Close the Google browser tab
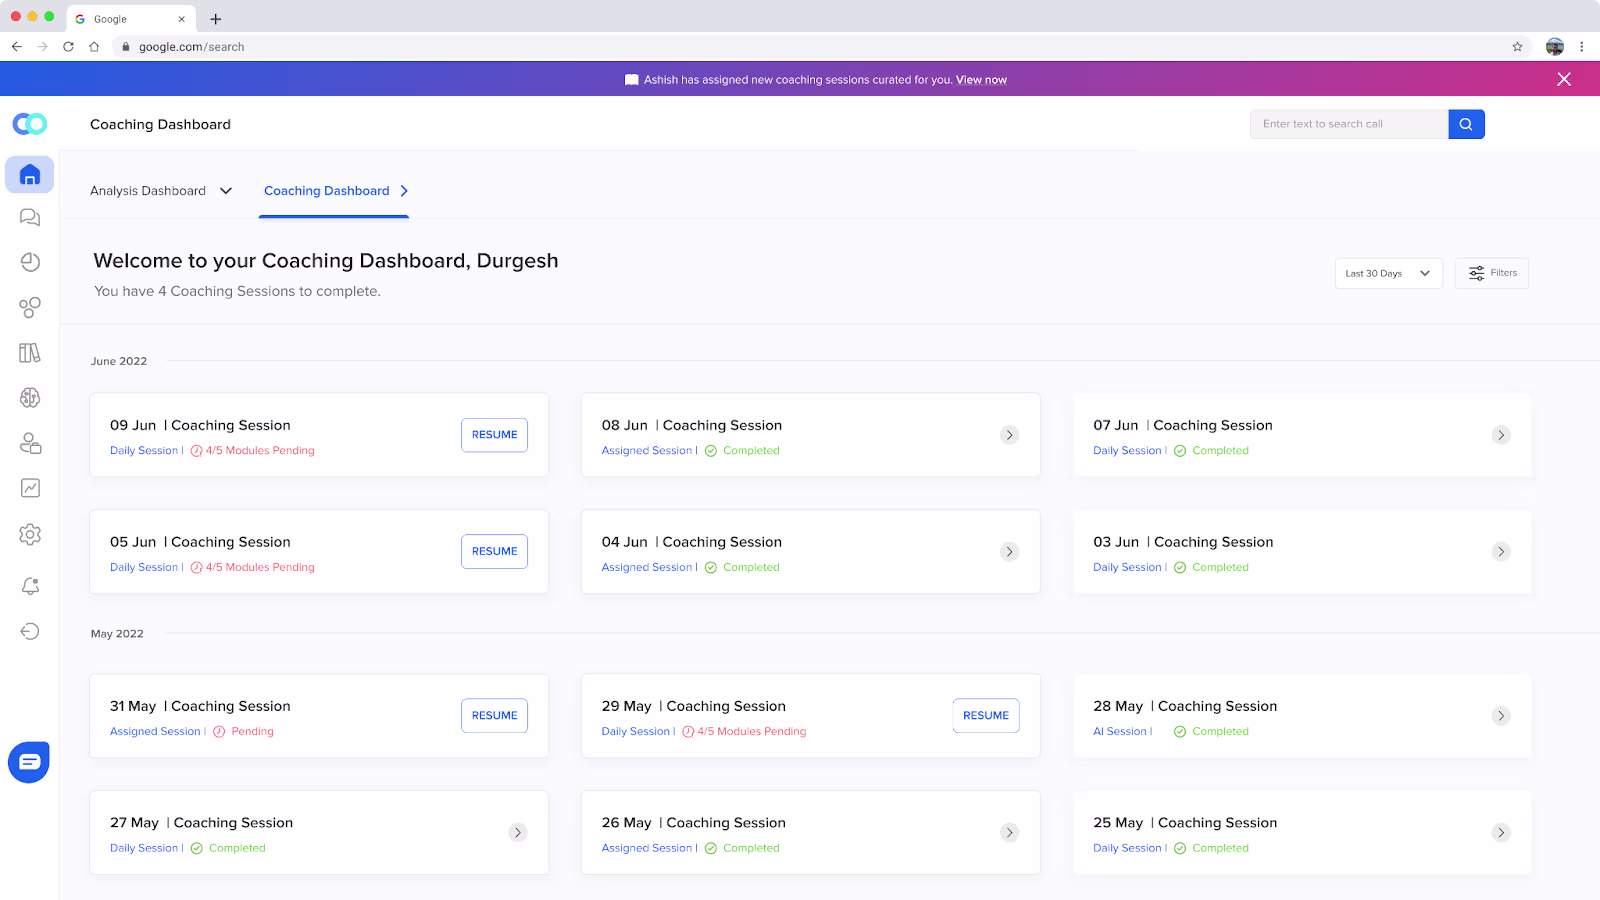1600x900 pixels. [x=181, y=19]
